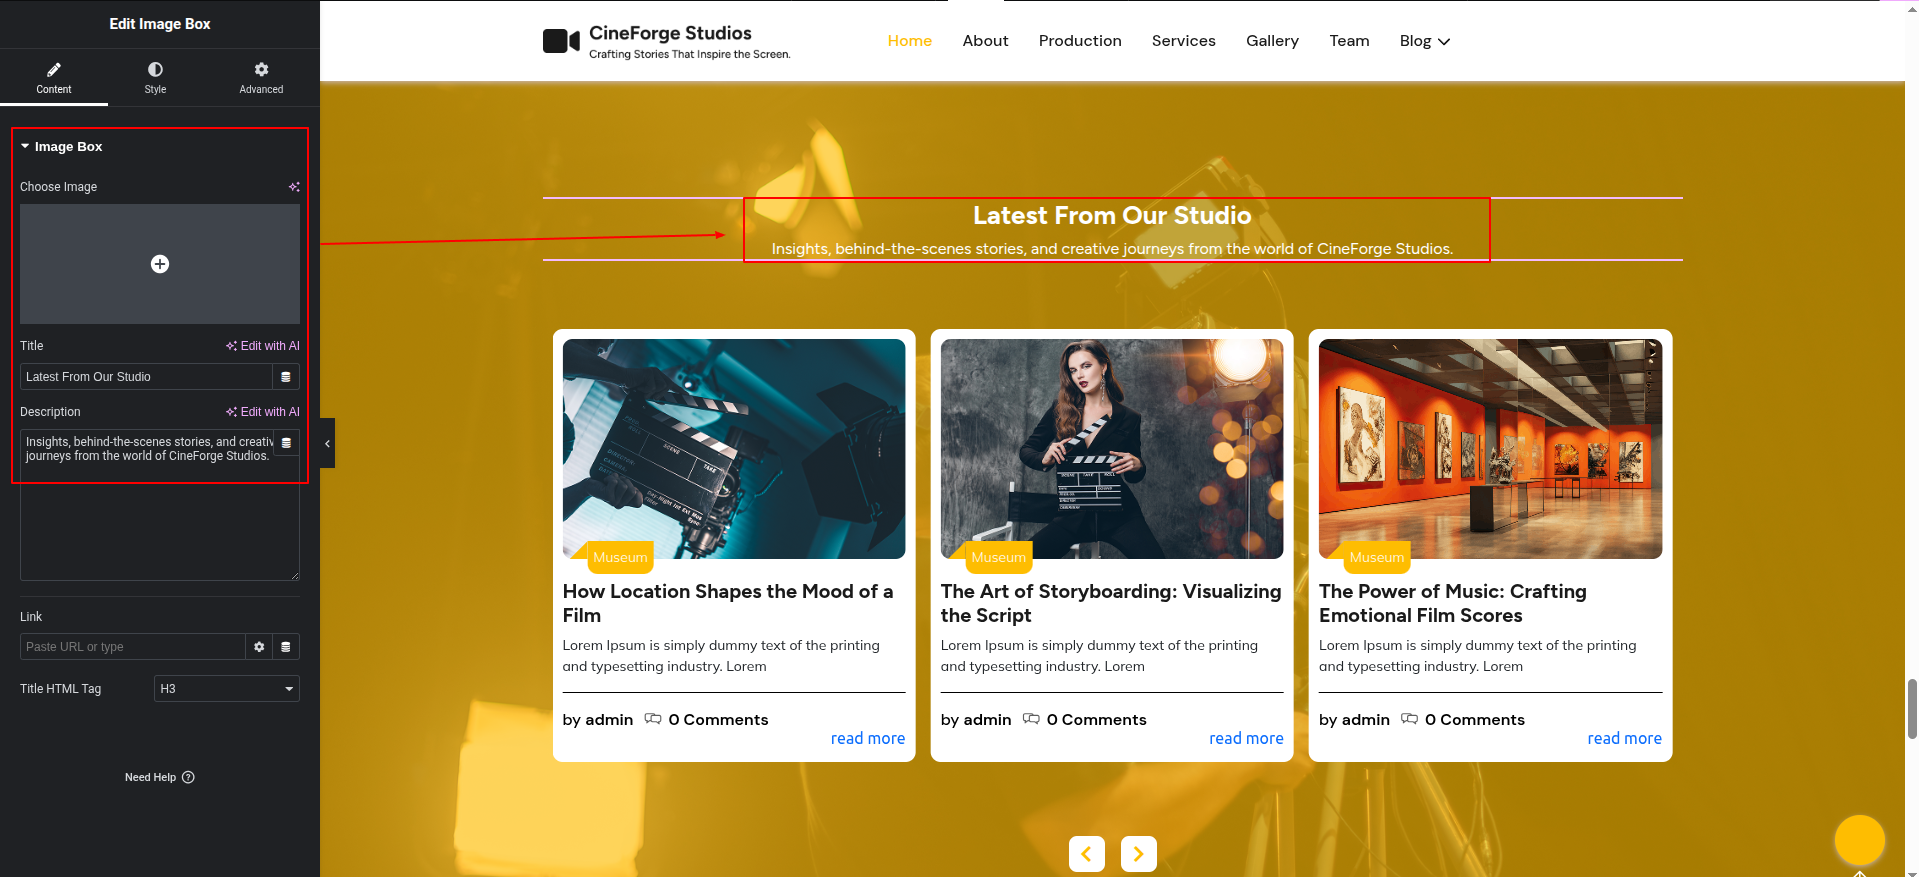Viewport: 1919px width, 877px height.
Task: Click Edit with AI for Description
Action: point(263,412)
